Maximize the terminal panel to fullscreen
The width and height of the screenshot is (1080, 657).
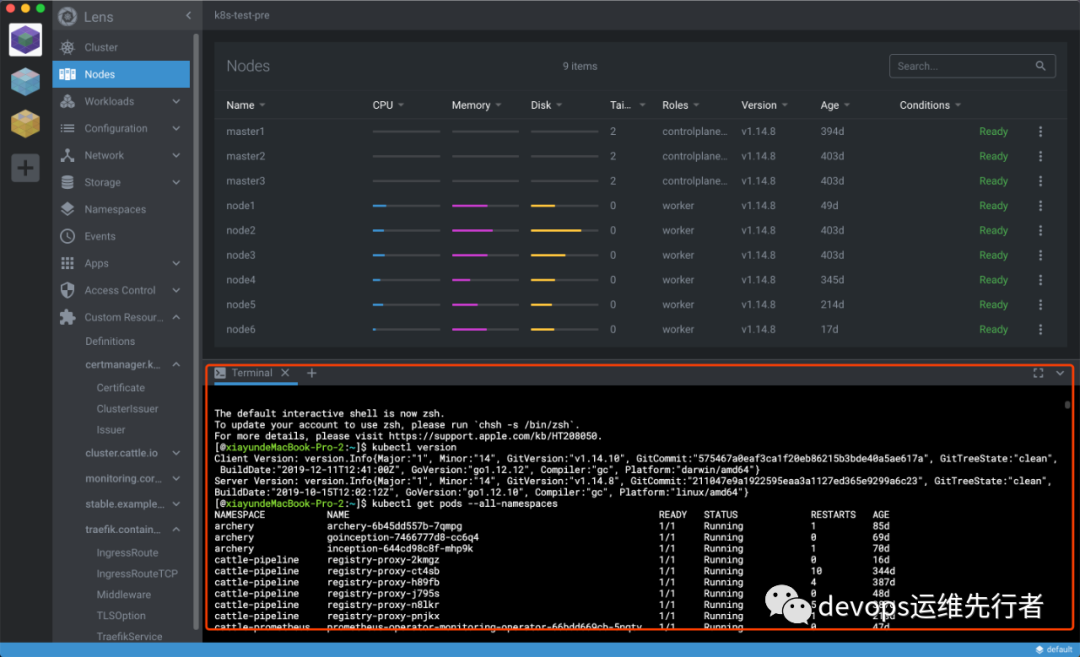coord(1038,373)
